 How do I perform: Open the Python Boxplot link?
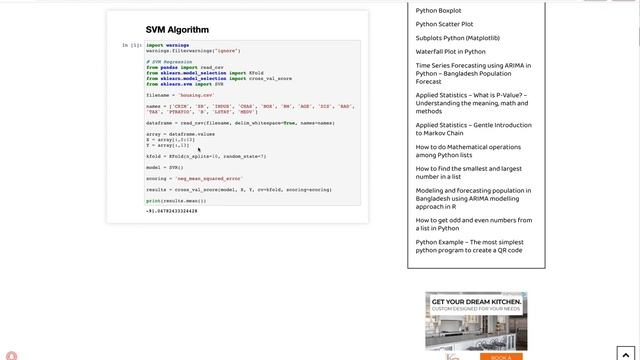click(438, 11)
